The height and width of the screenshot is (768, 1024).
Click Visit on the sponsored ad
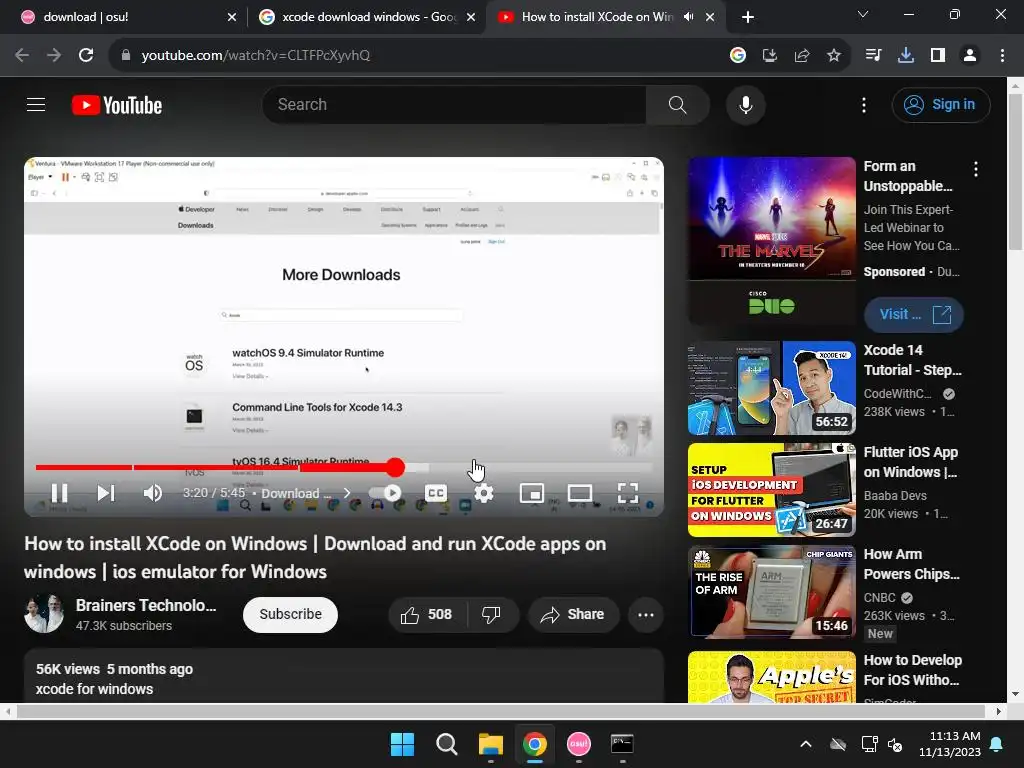pyautogui.click(x=913, y=315)
